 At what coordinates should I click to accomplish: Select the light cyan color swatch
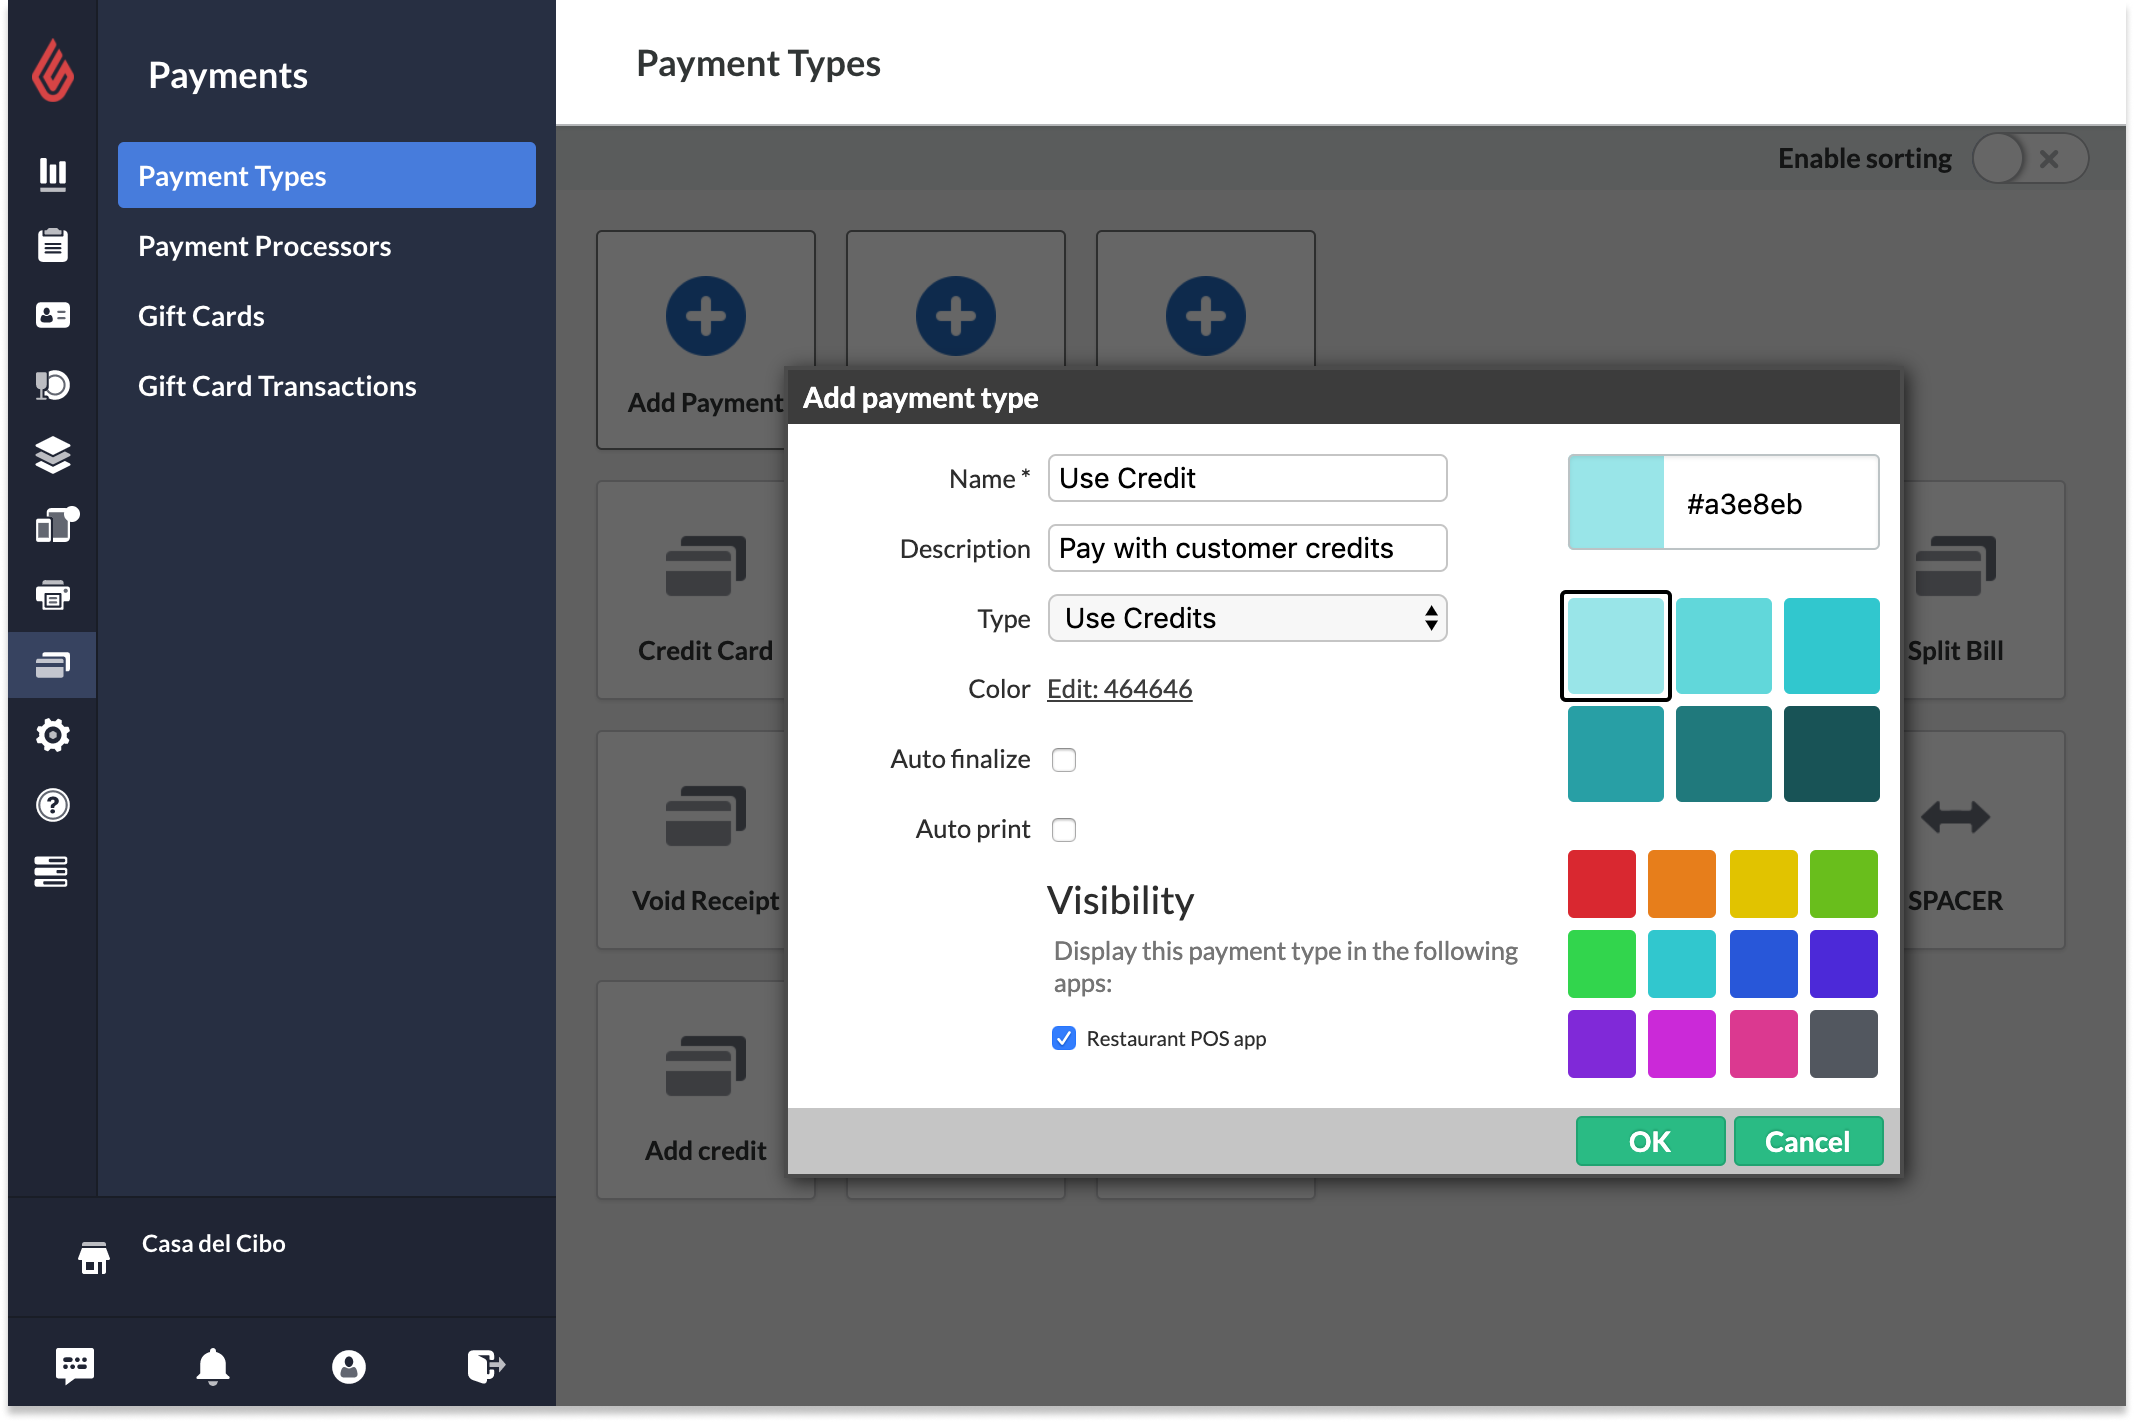pyautogui.click(x=1615, y=644)
